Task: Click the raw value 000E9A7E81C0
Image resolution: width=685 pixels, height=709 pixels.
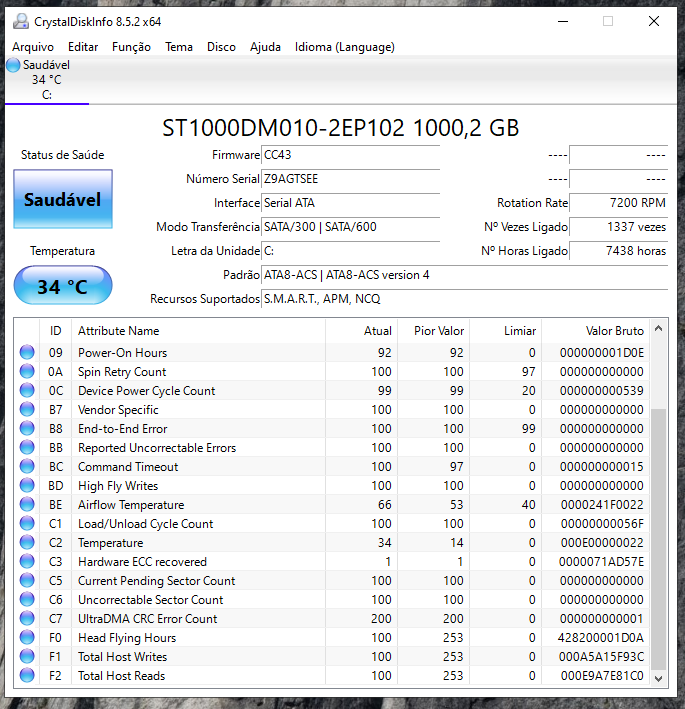Action: 602,676
